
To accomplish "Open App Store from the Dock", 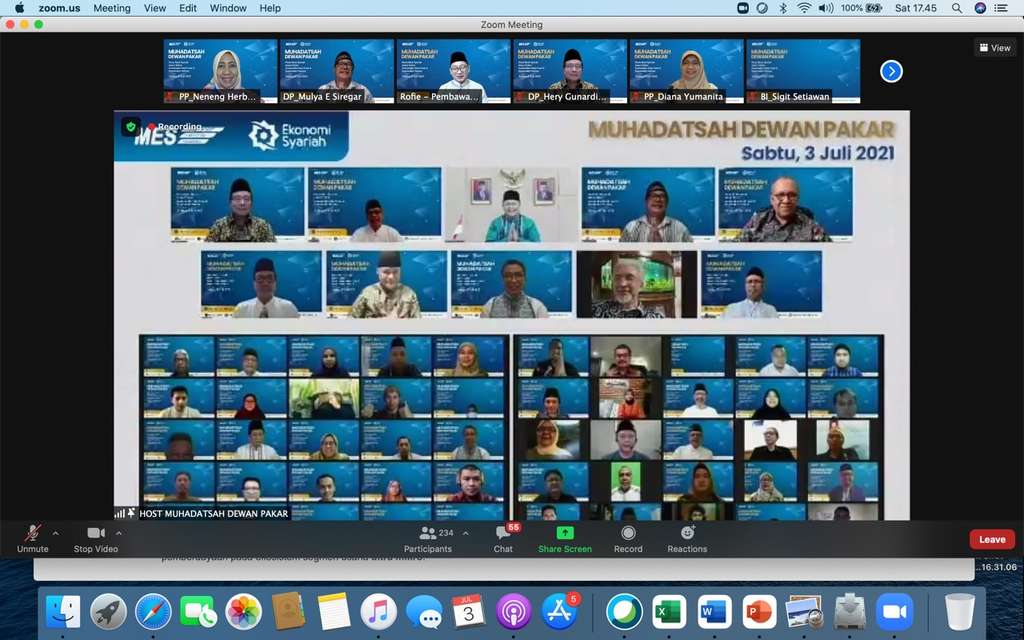I will coord(560,613).
